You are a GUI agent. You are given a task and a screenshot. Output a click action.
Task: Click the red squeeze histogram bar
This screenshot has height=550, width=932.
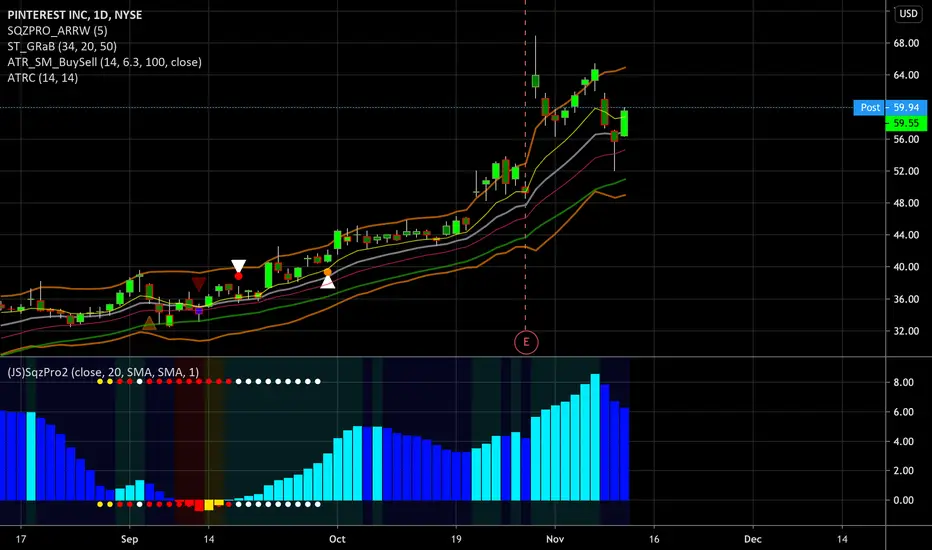pyautogui.click(x=199, y=505)
